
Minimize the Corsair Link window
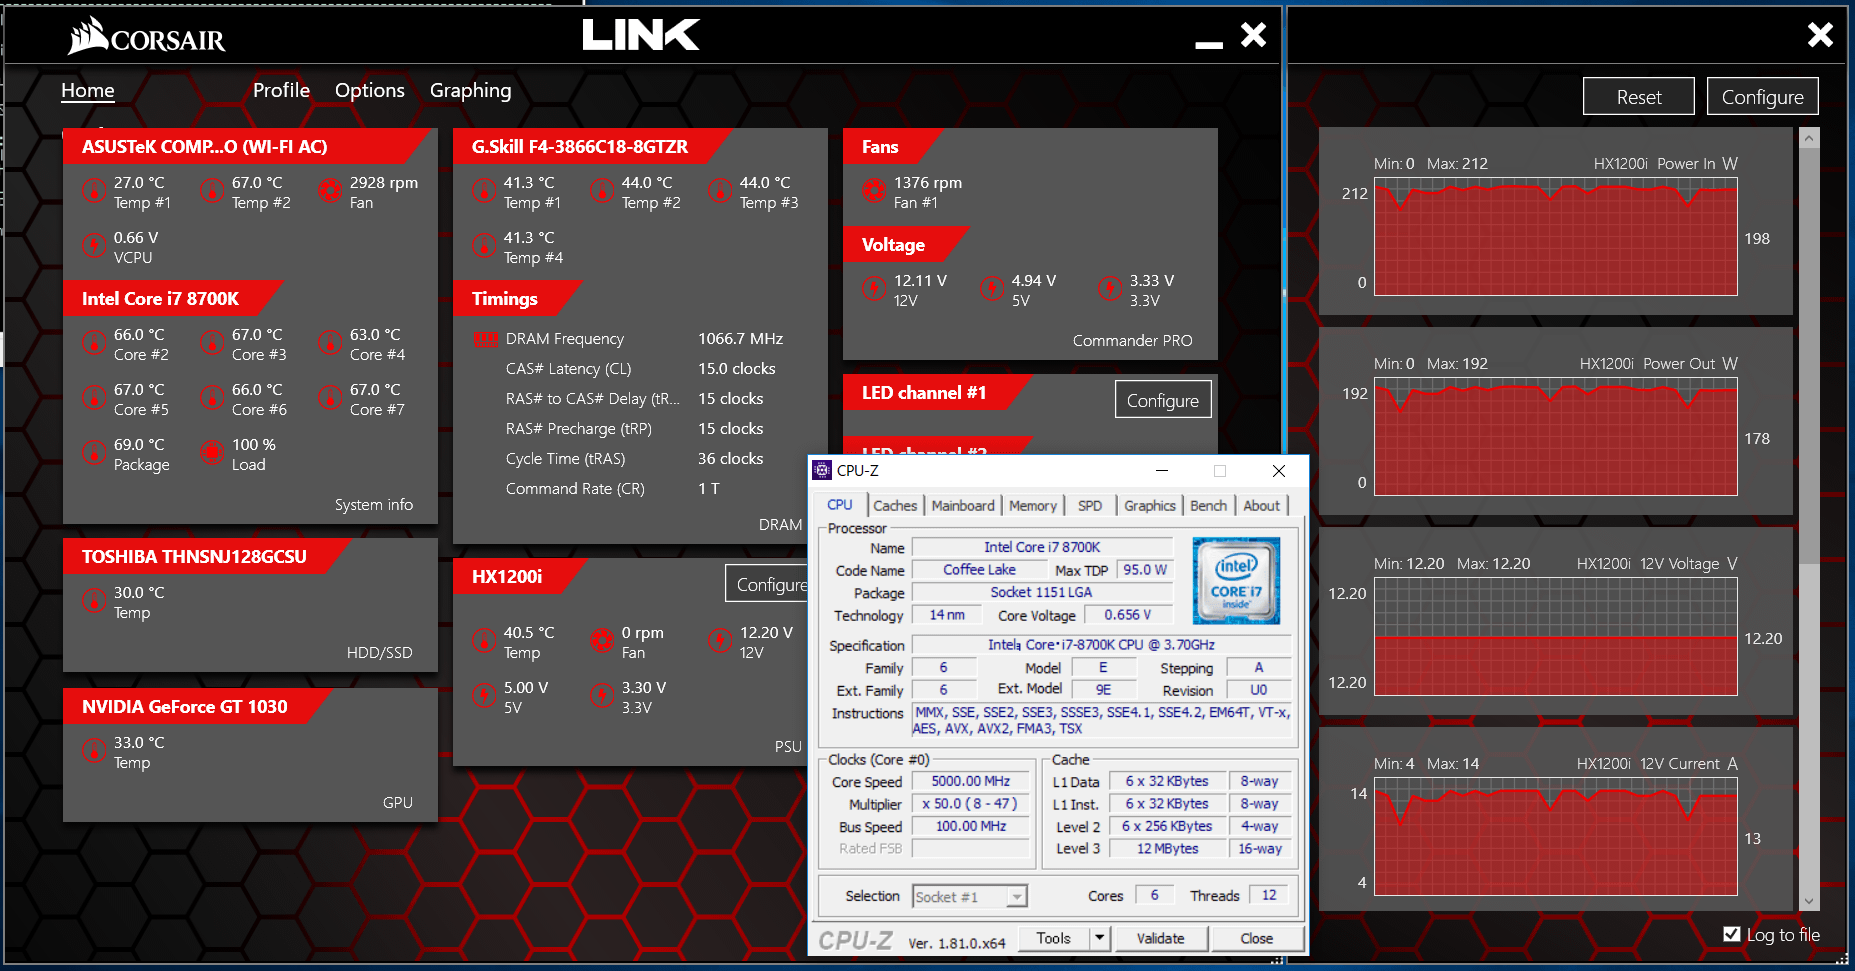coord(1209,43)
